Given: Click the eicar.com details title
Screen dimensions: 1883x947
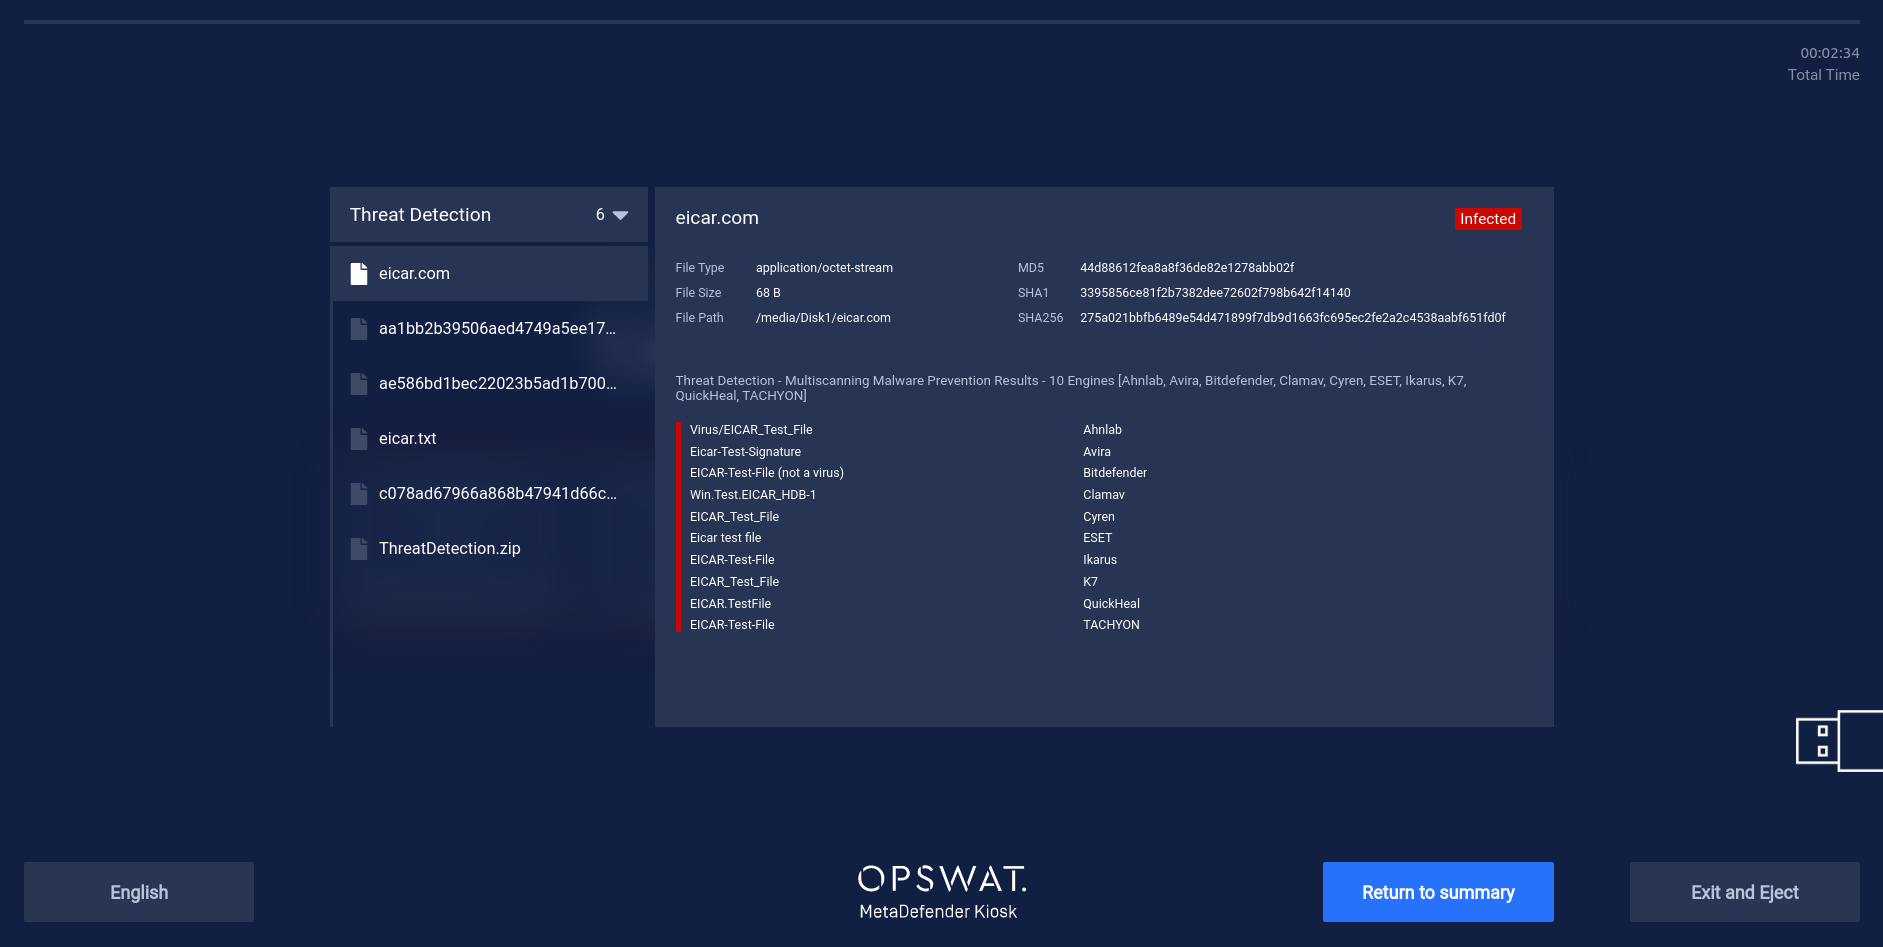Looking at the screenshot, I should coord(717,218).
